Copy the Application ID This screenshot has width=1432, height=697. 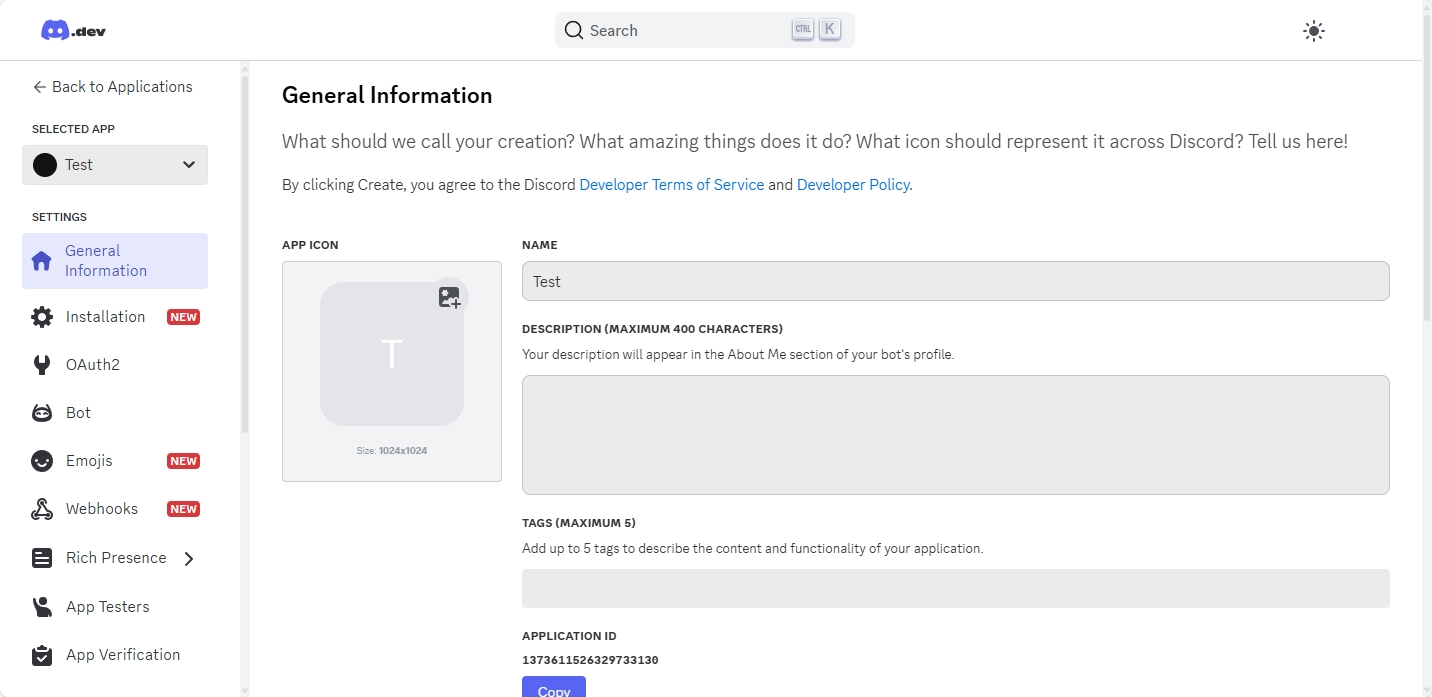point(554,687)
